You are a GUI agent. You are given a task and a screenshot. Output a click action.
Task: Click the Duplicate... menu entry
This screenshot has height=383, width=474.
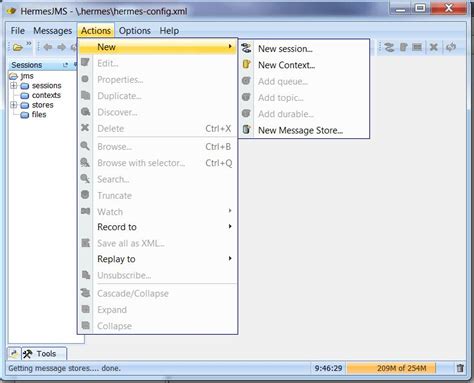(157, 96)
